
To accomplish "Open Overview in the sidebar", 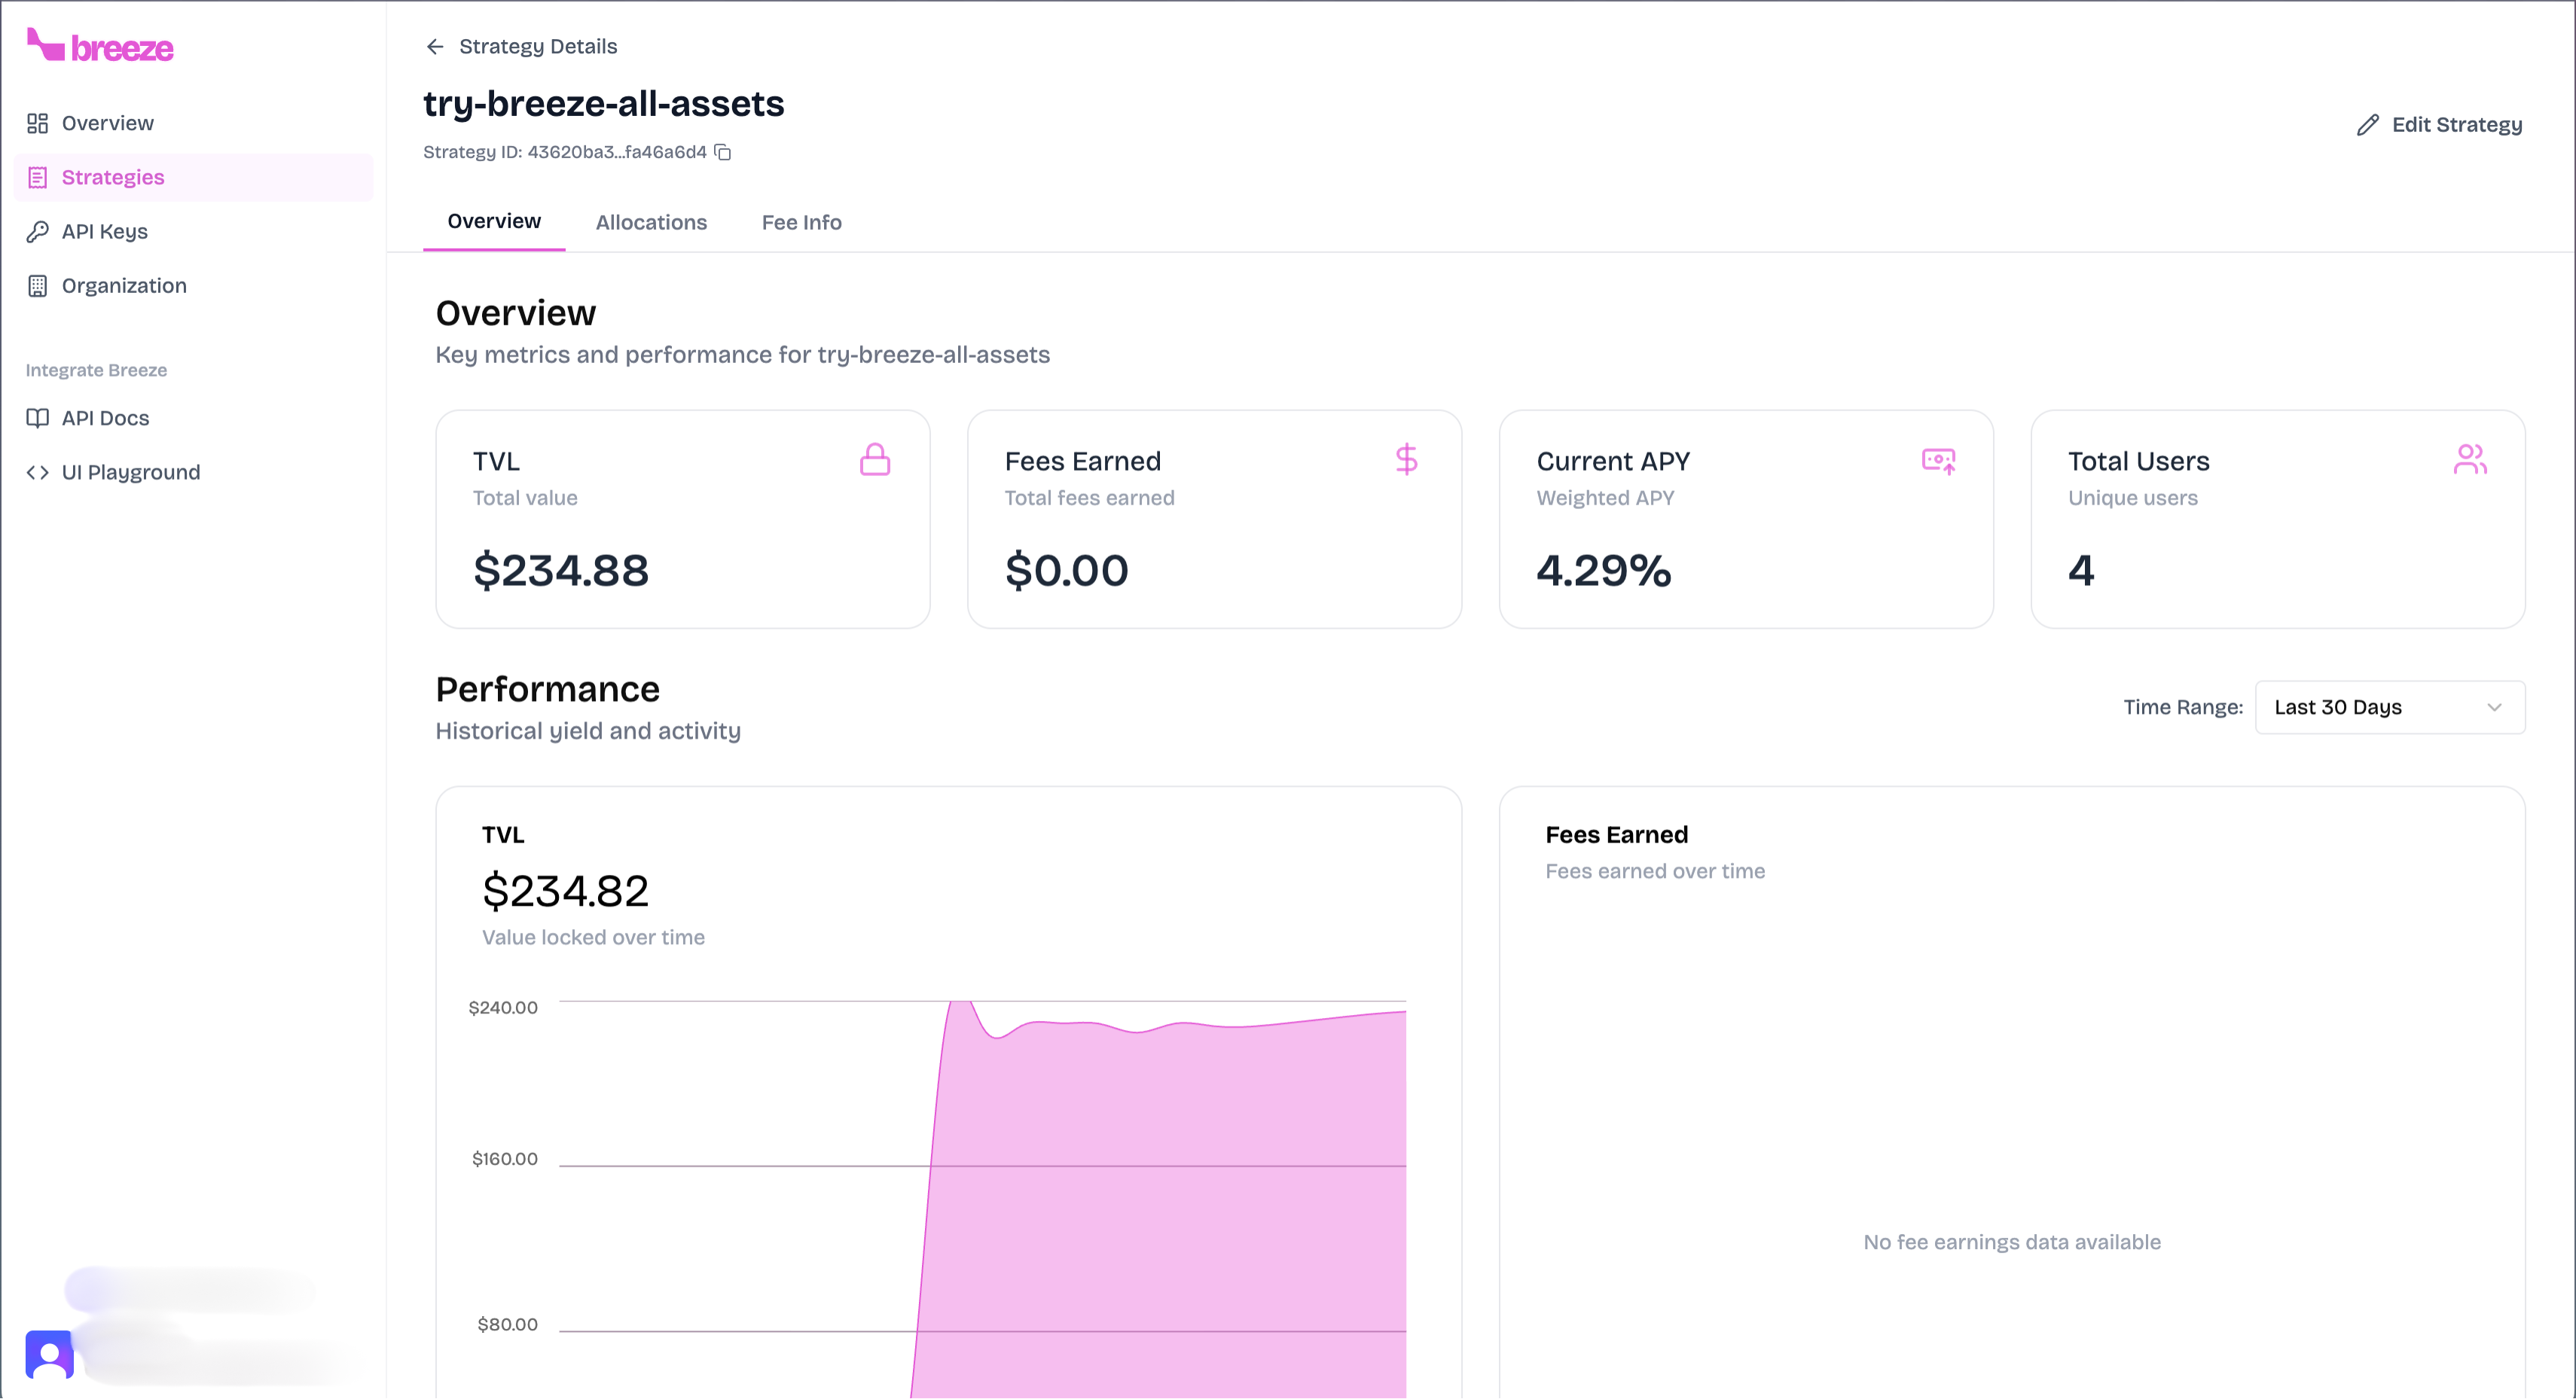I will coord(107,123).
